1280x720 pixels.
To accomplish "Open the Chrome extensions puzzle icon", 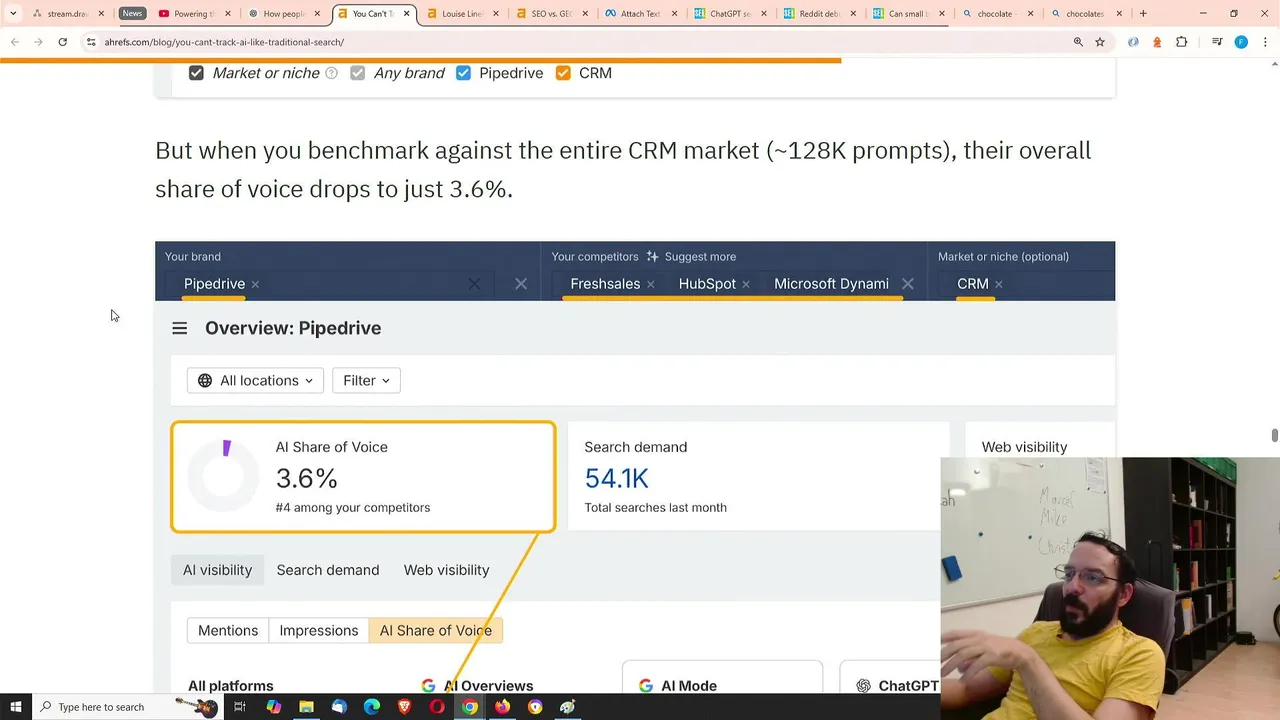I will pos(1181,42).
